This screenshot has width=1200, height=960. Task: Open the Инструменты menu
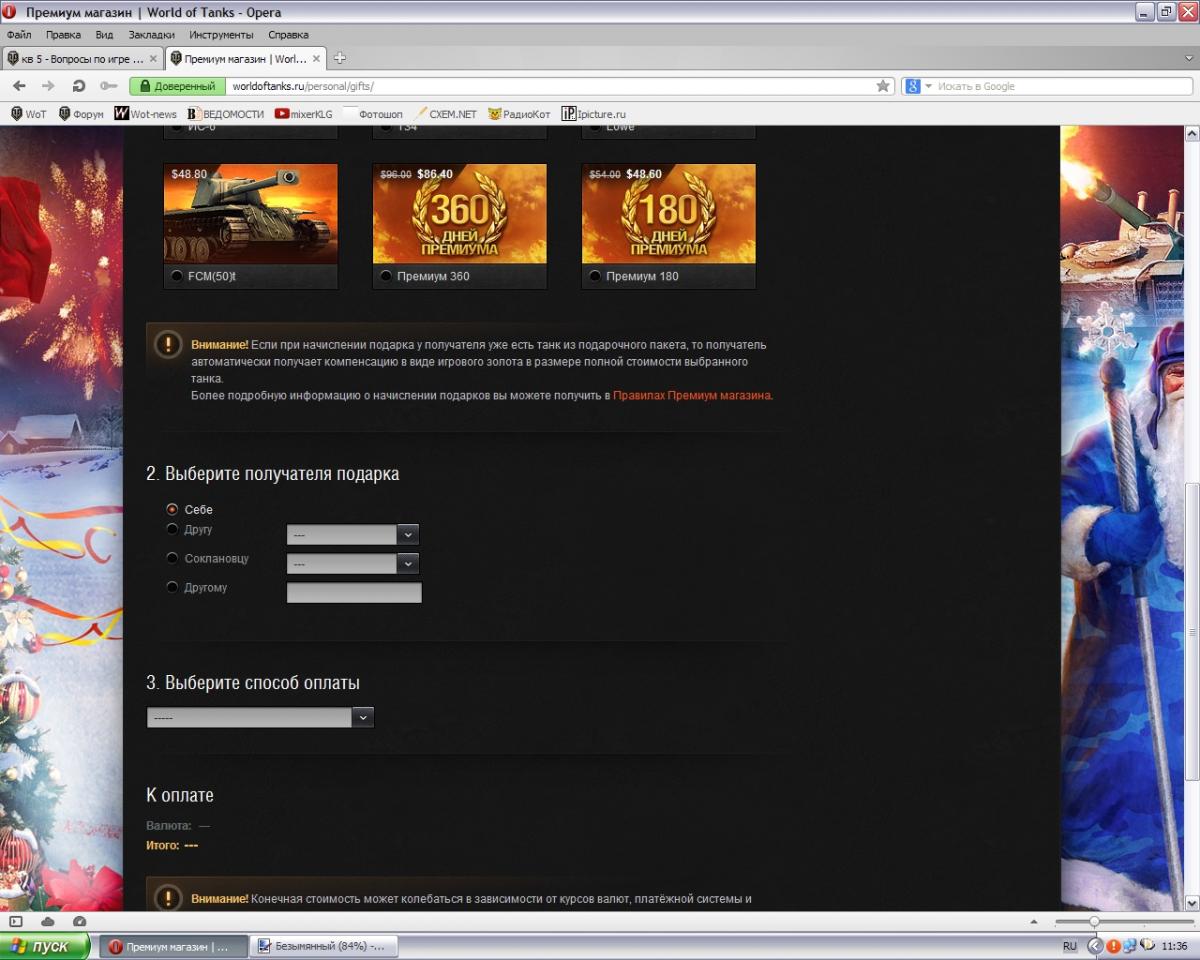pyautogui.click(x=221, y=34)
